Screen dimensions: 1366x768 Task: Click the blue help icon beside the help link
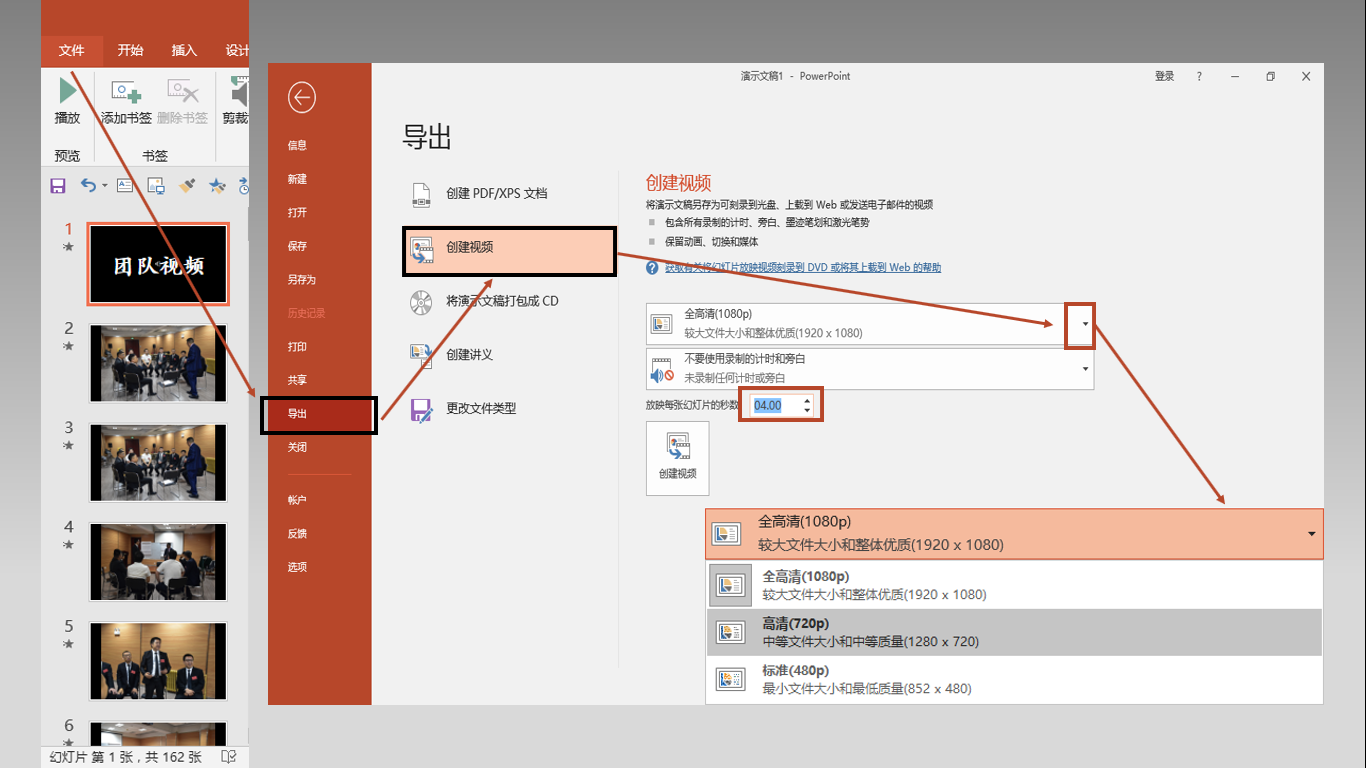(x=653, y=268)
